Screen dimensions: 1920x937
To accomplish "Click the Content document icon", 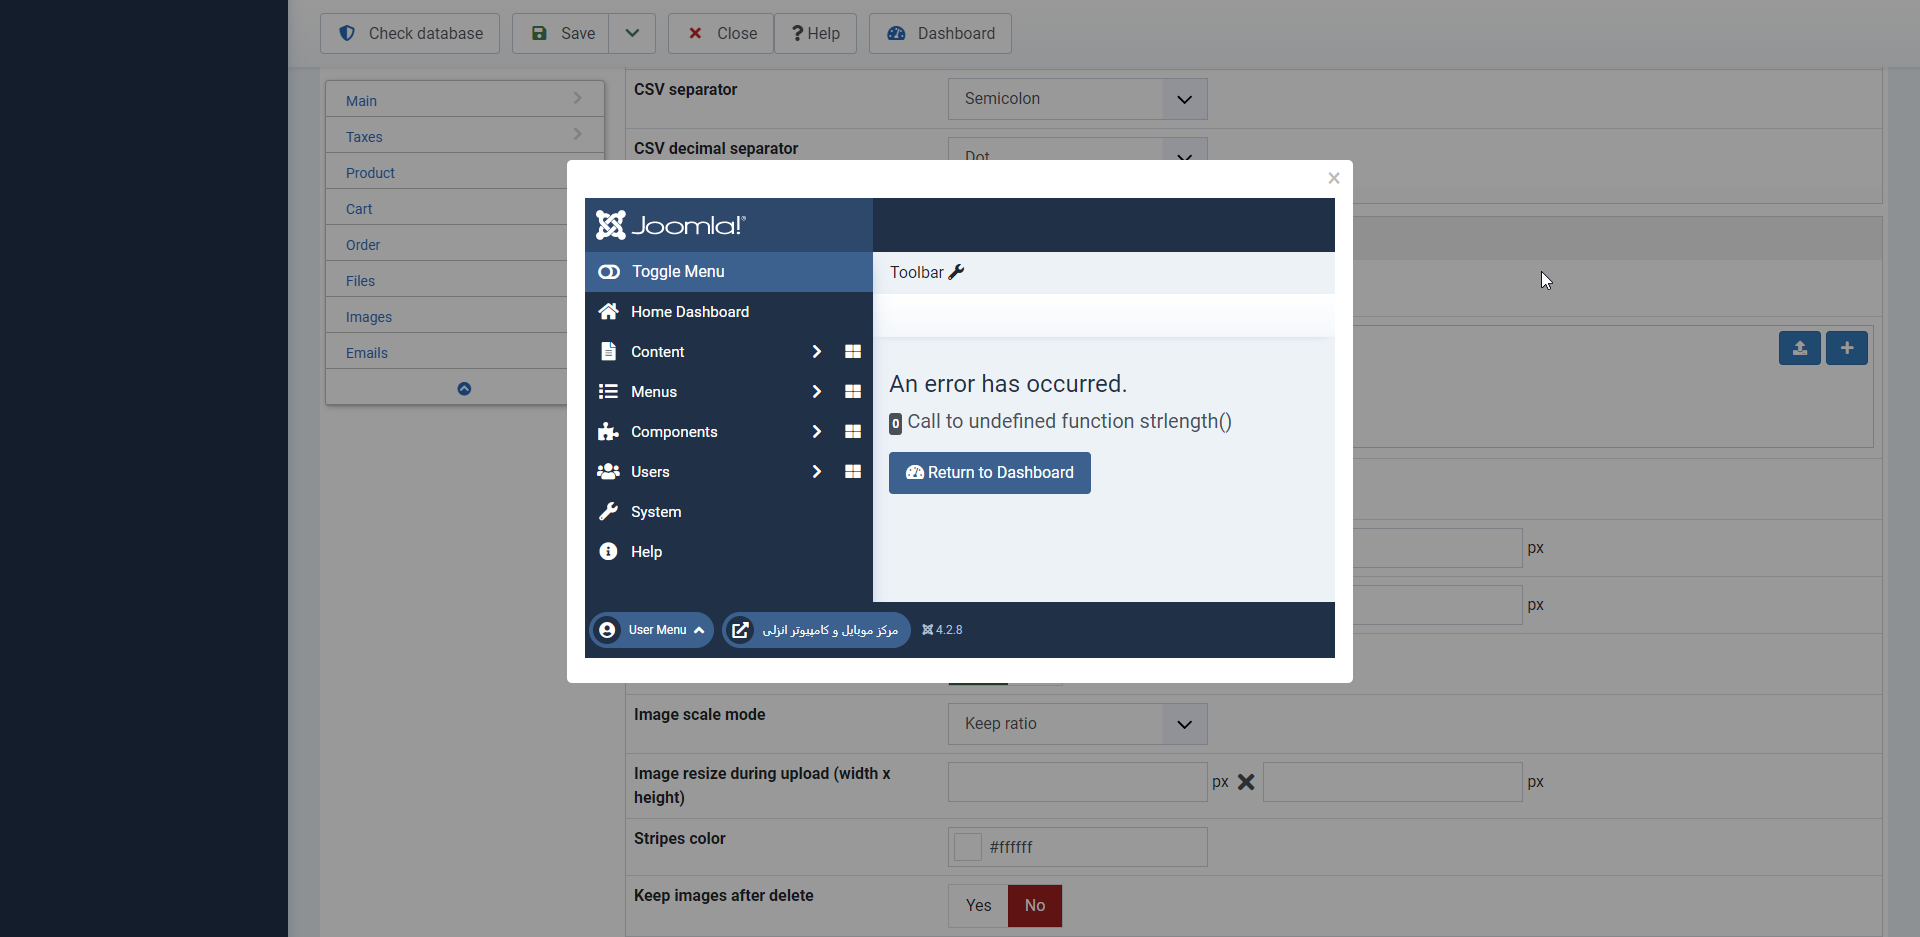I will point(608,352).
